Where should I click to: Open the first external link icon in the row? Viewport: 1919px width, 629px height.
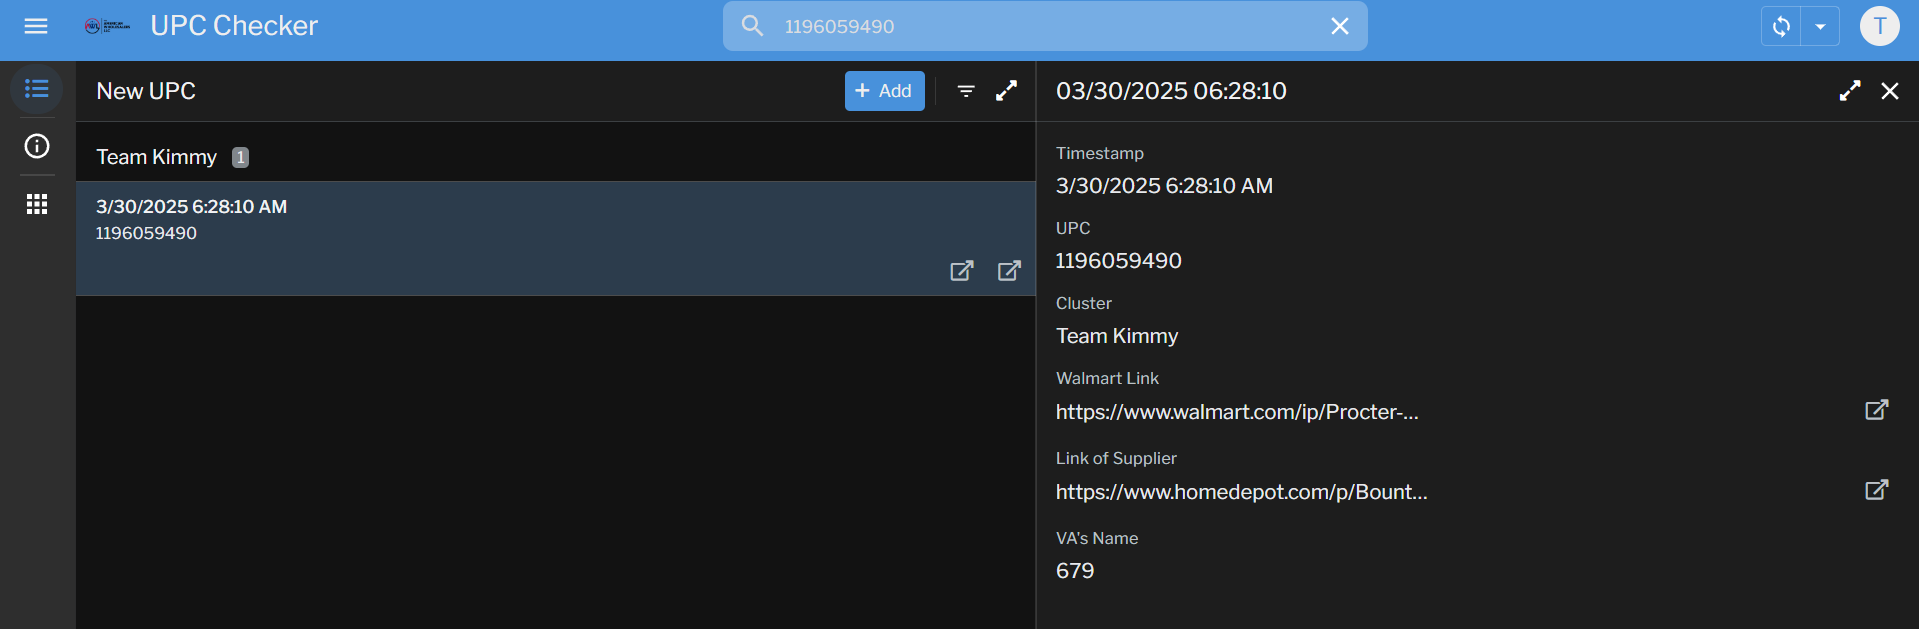[961, 271]
